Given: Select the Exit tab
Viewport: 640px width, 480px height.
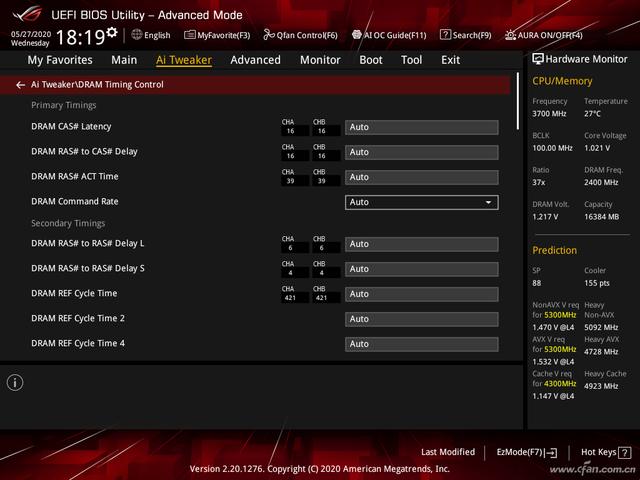Looking at the screenshot, I should [450, 60].
